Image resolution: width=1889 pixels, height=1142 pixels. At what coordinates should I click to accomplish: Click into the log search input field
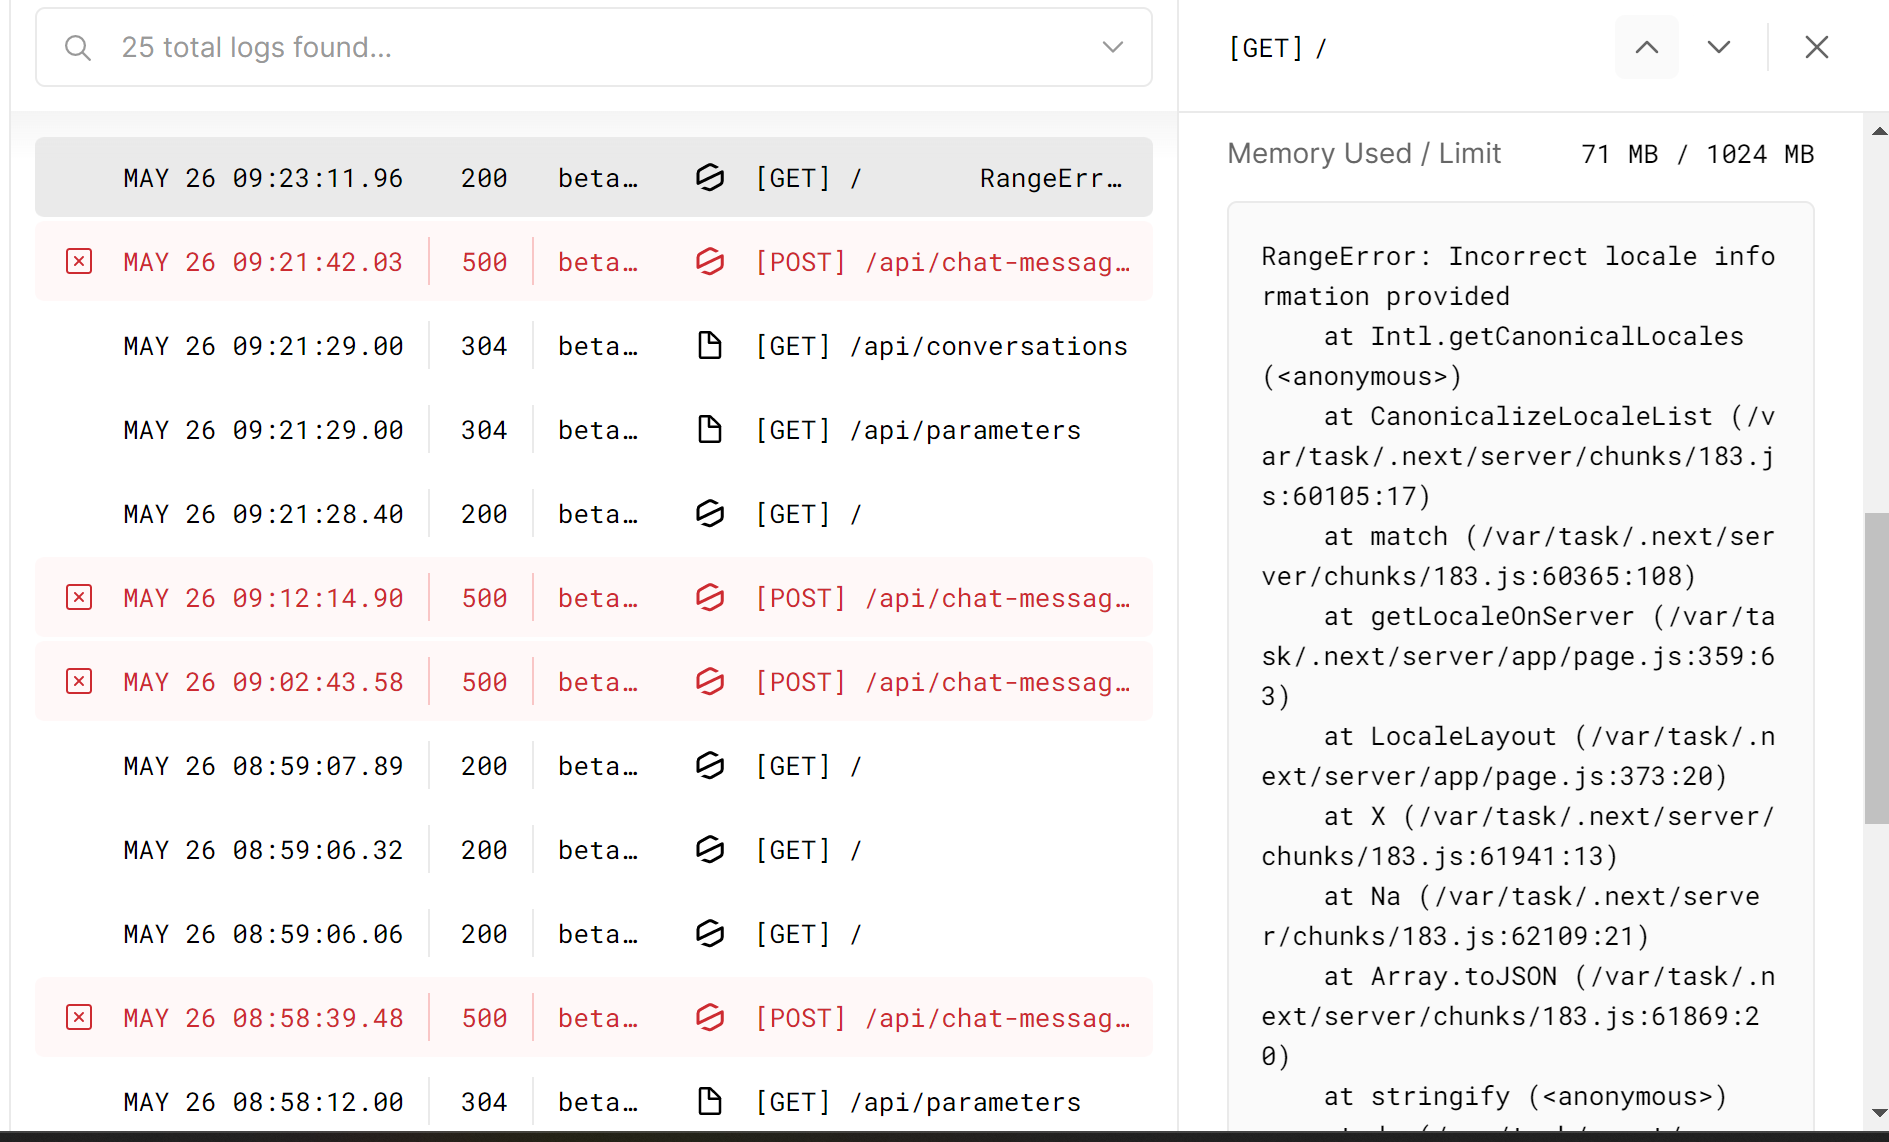400,47
